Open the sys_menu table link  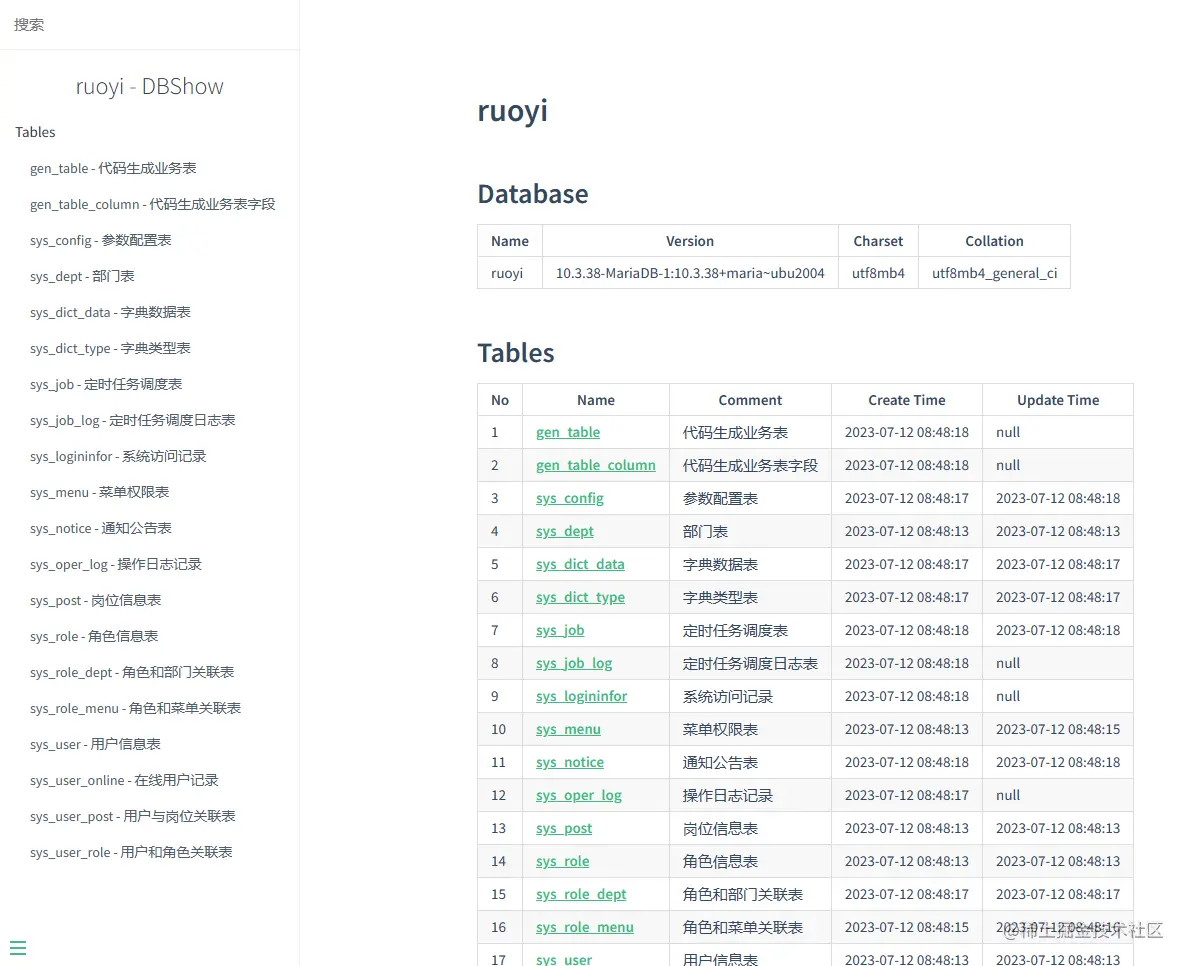click(x=568, y=729)
